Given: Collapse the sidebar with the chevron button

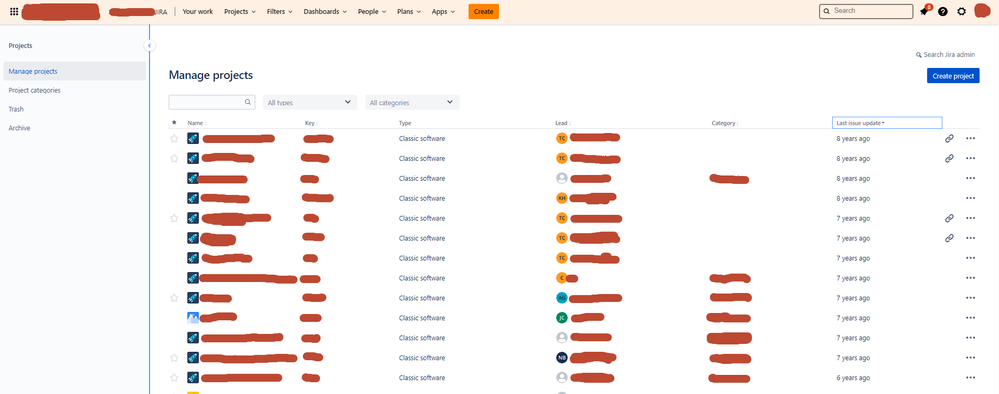Looking at the screenshot, I should tap(149, 46).
